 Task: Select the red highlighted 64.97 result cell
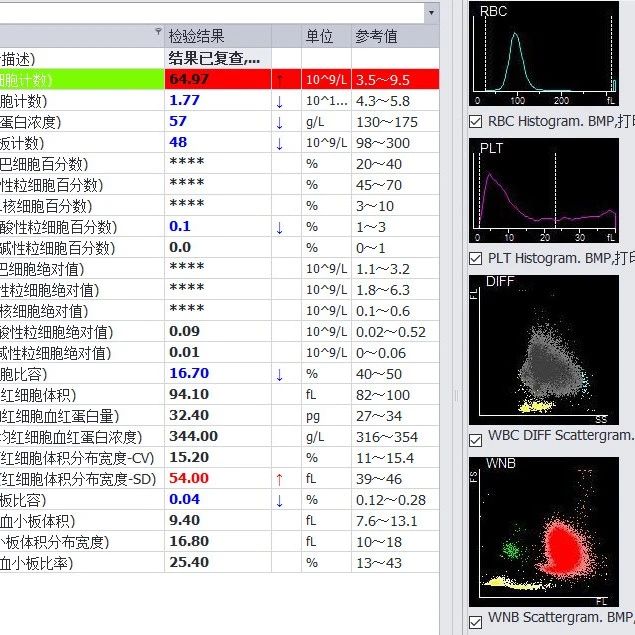217,79
